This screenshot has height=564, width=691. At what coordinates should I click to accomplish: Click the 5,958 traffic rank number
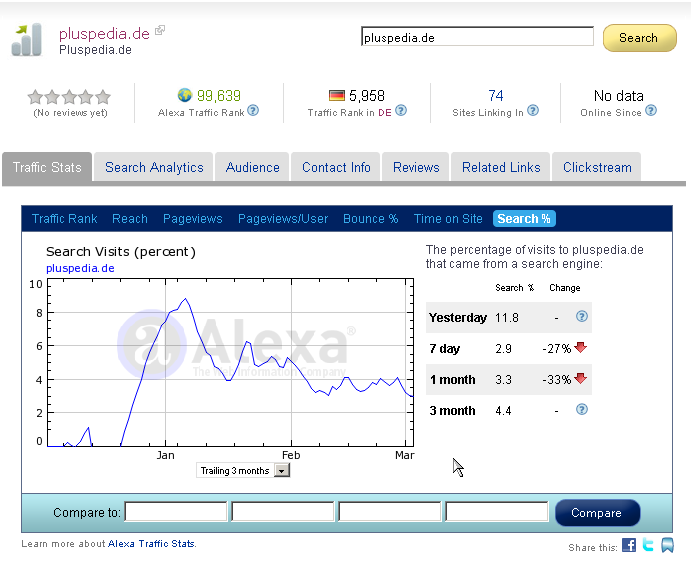click(x=367, y=96)
